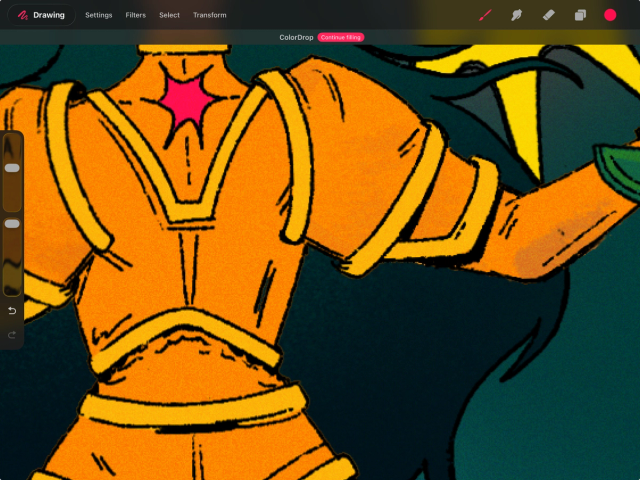This screenshot has width=640, height=480.
Task: Click the ColorDrop label
Action: click(x=296, y=37)
